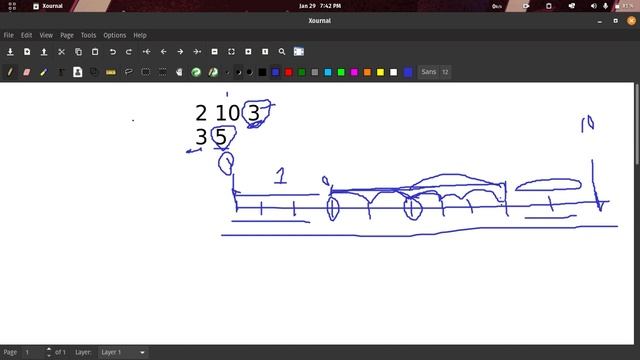
Task: Select the Text tool
Action: pos(61,72)
